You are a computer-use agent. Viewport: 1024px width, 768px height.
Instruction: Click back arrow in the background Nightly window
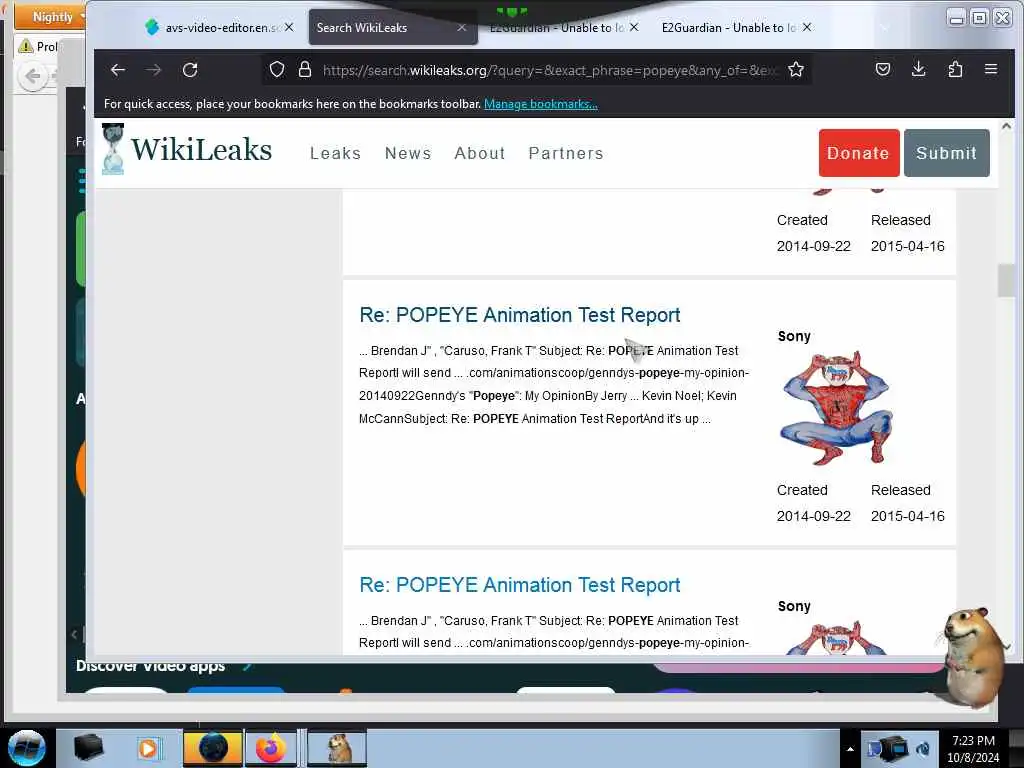[x=33, y=77]
